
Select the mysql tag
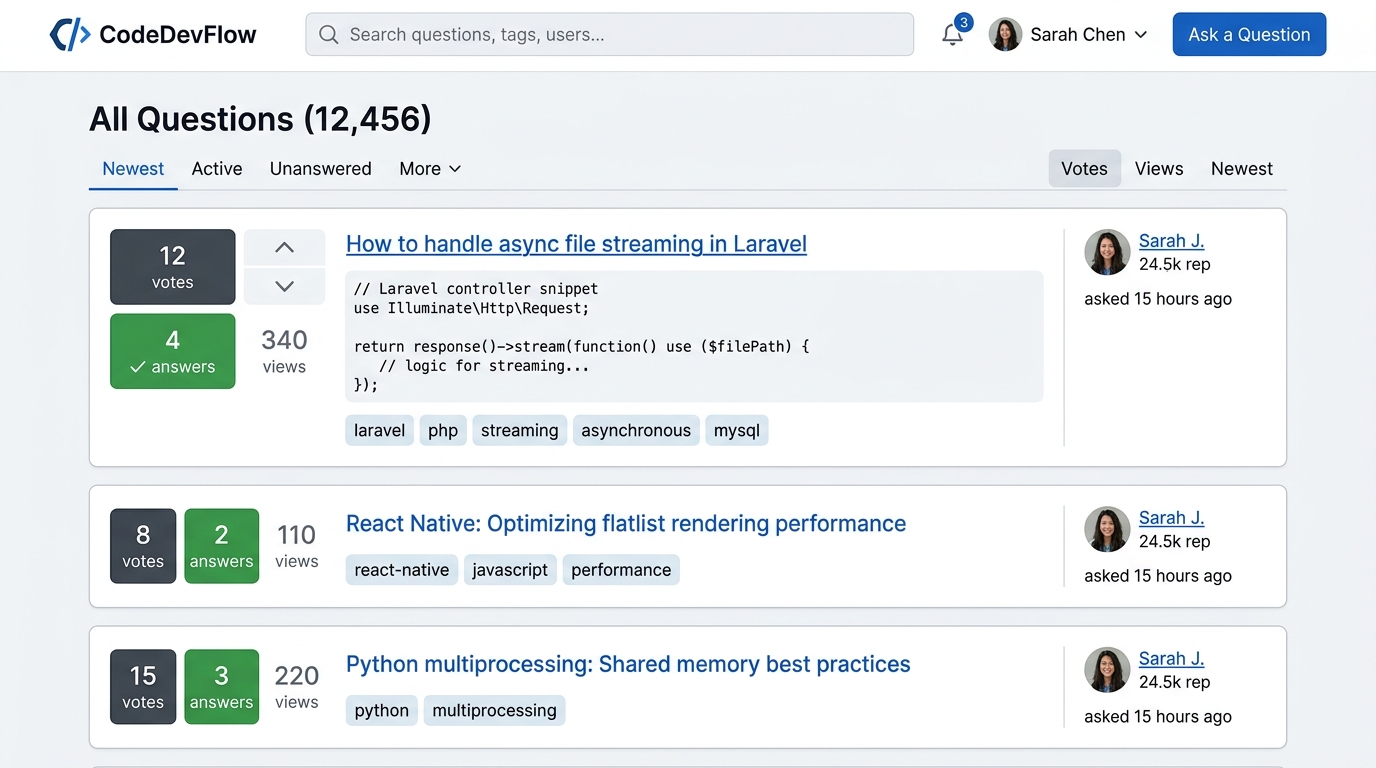(x=737, y=431)
